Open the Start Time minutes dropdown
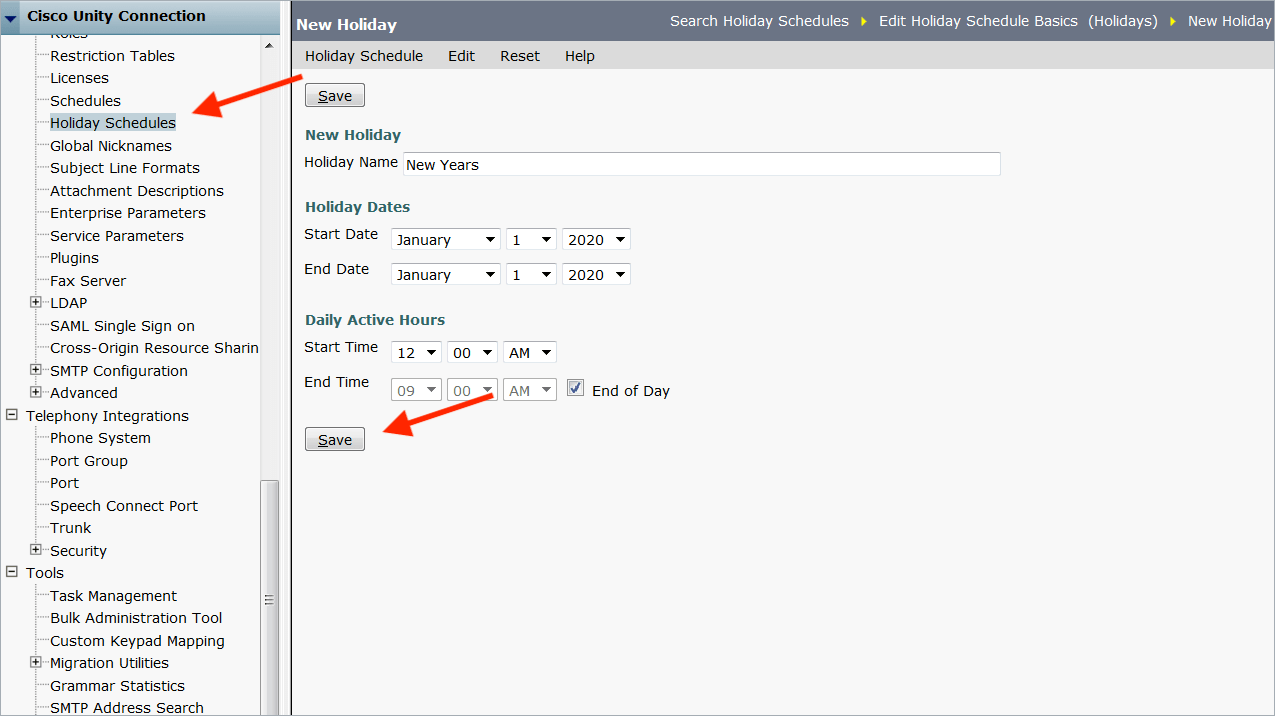Screen dimensions: 1275x716 [x=472, y=353]
